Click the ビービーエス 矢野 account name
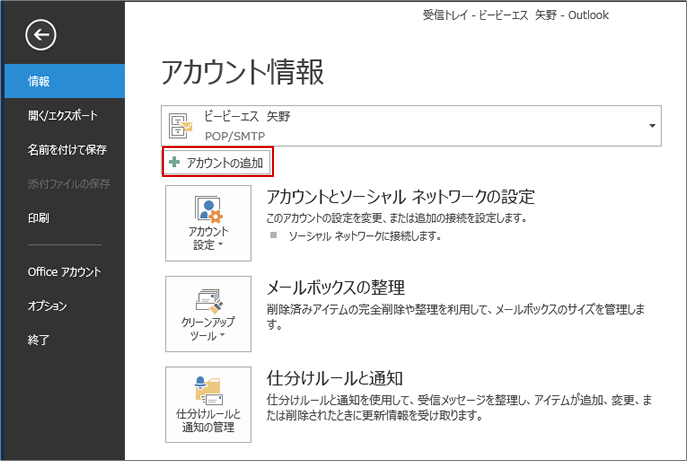 coord(247,116)
